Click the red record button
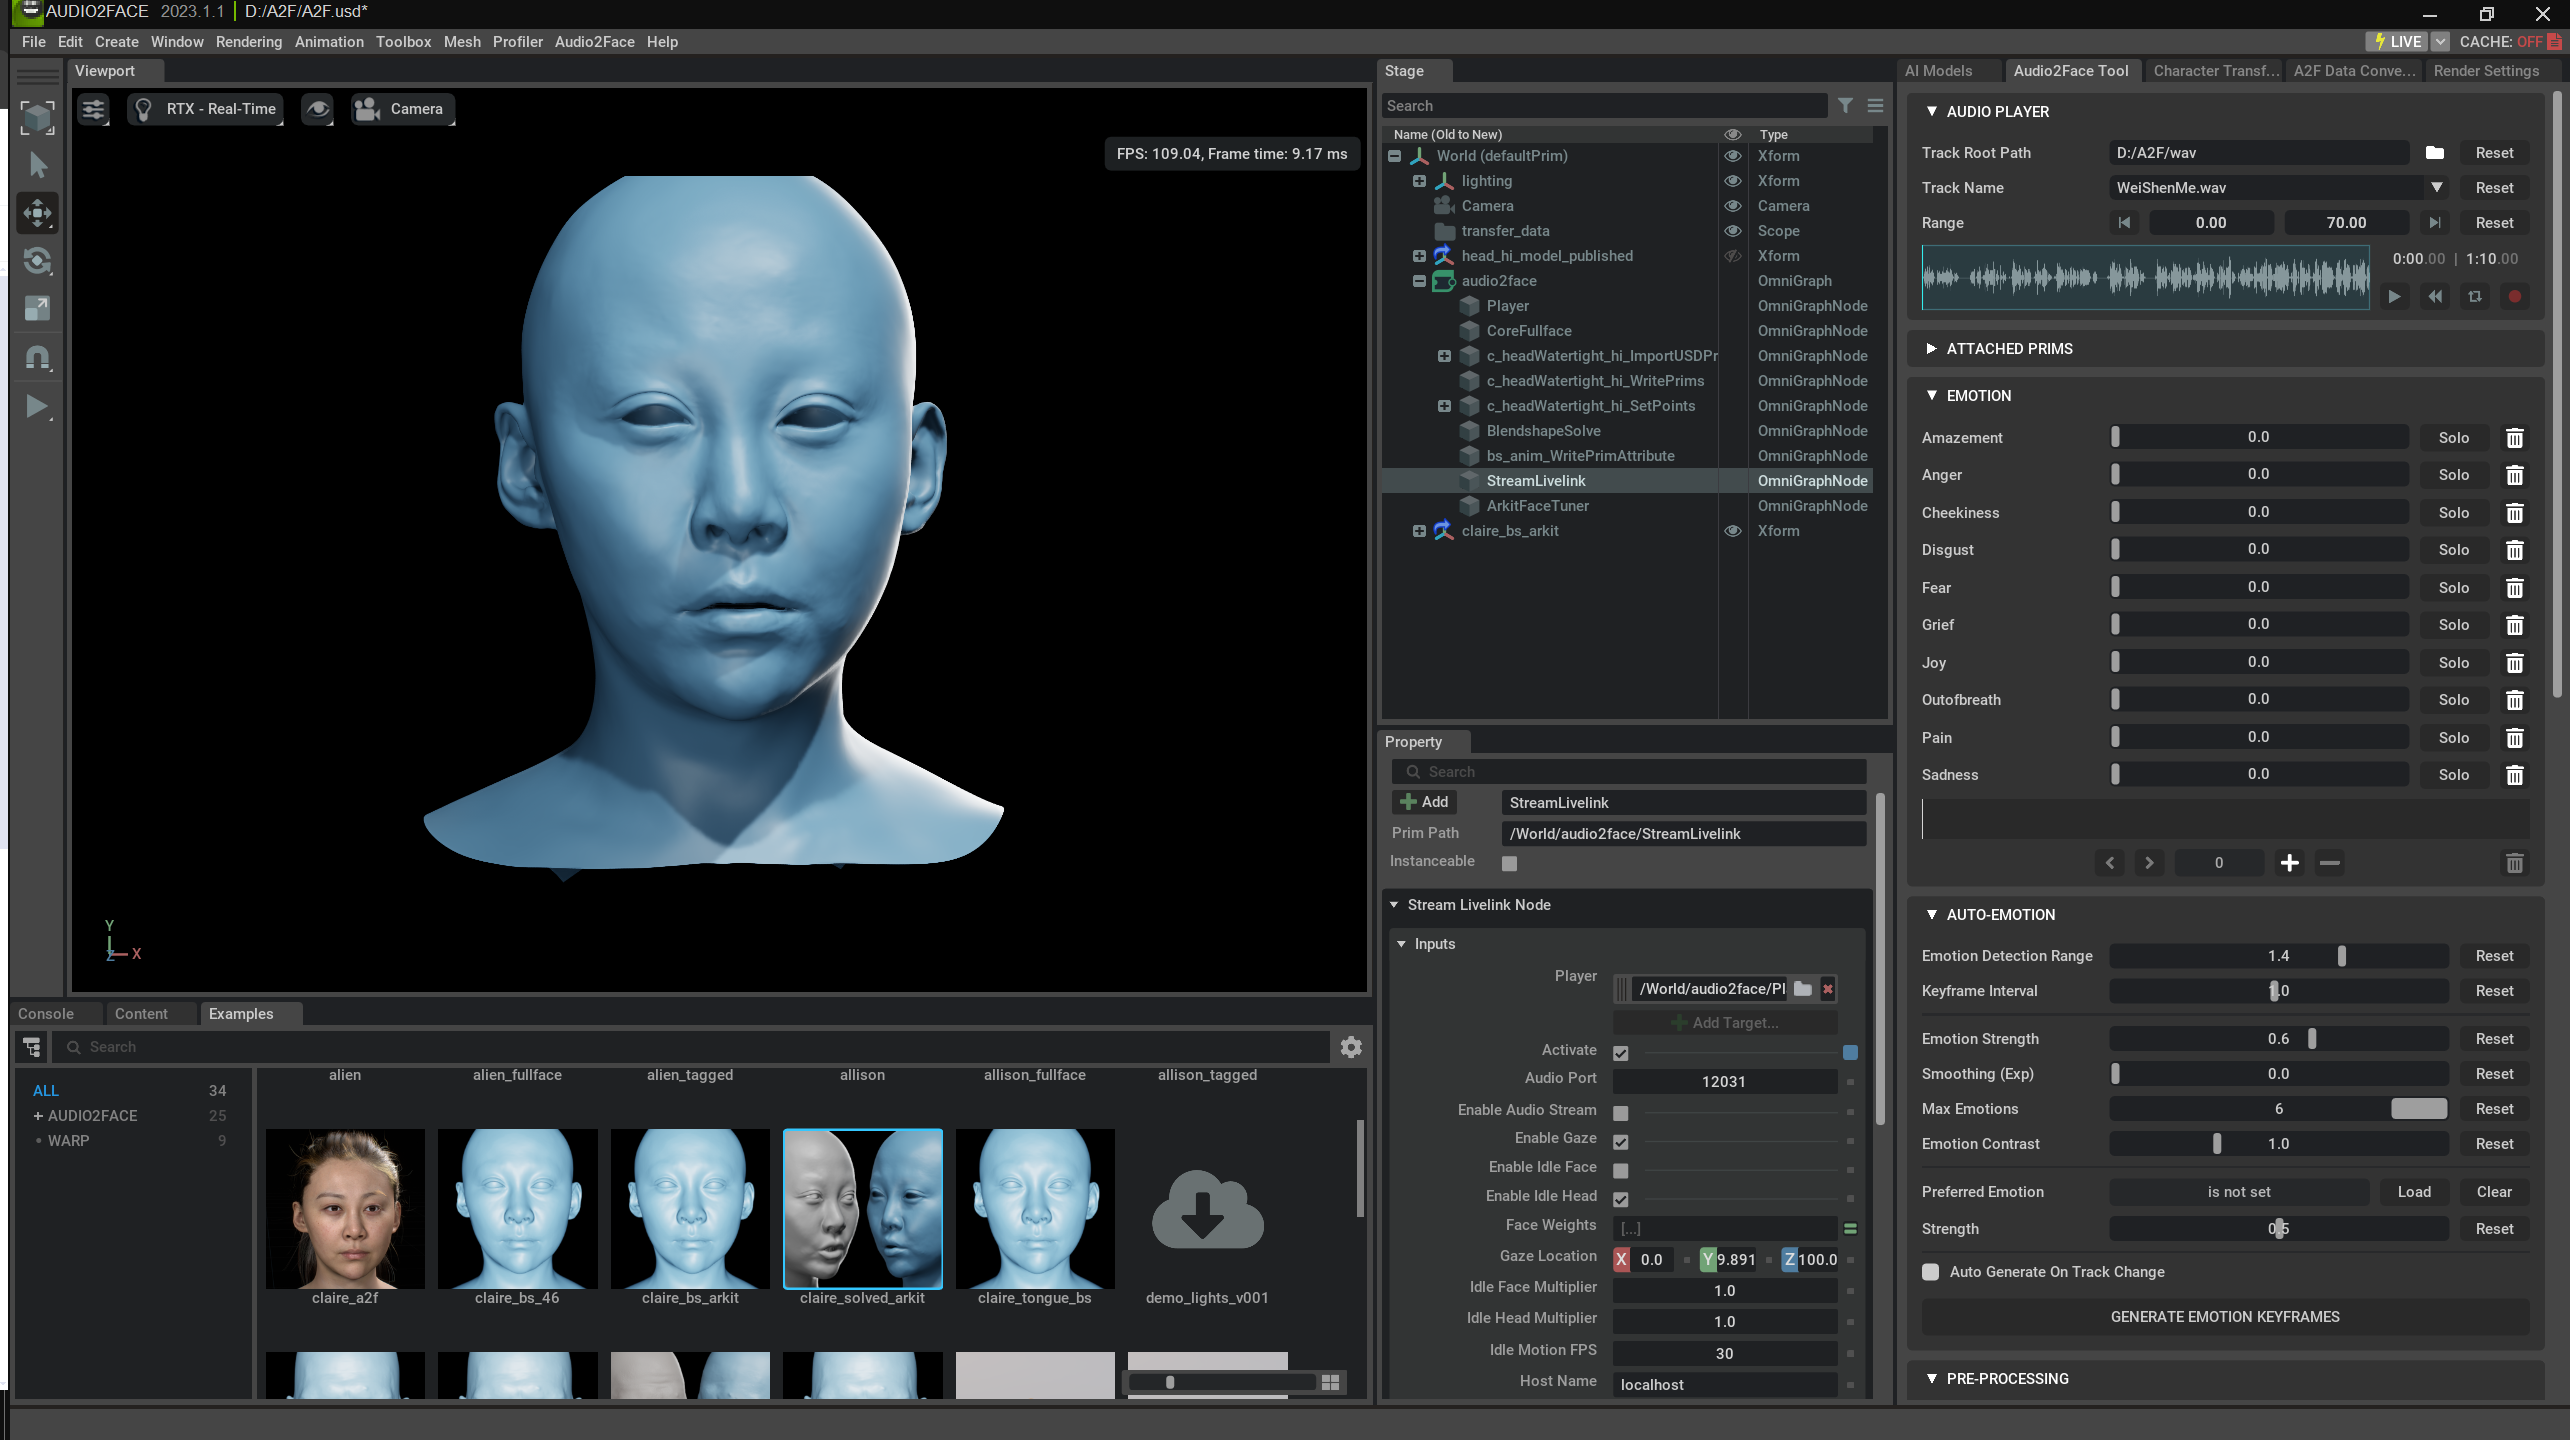Viewport: 2570px width, 1440px height. 2514,297
